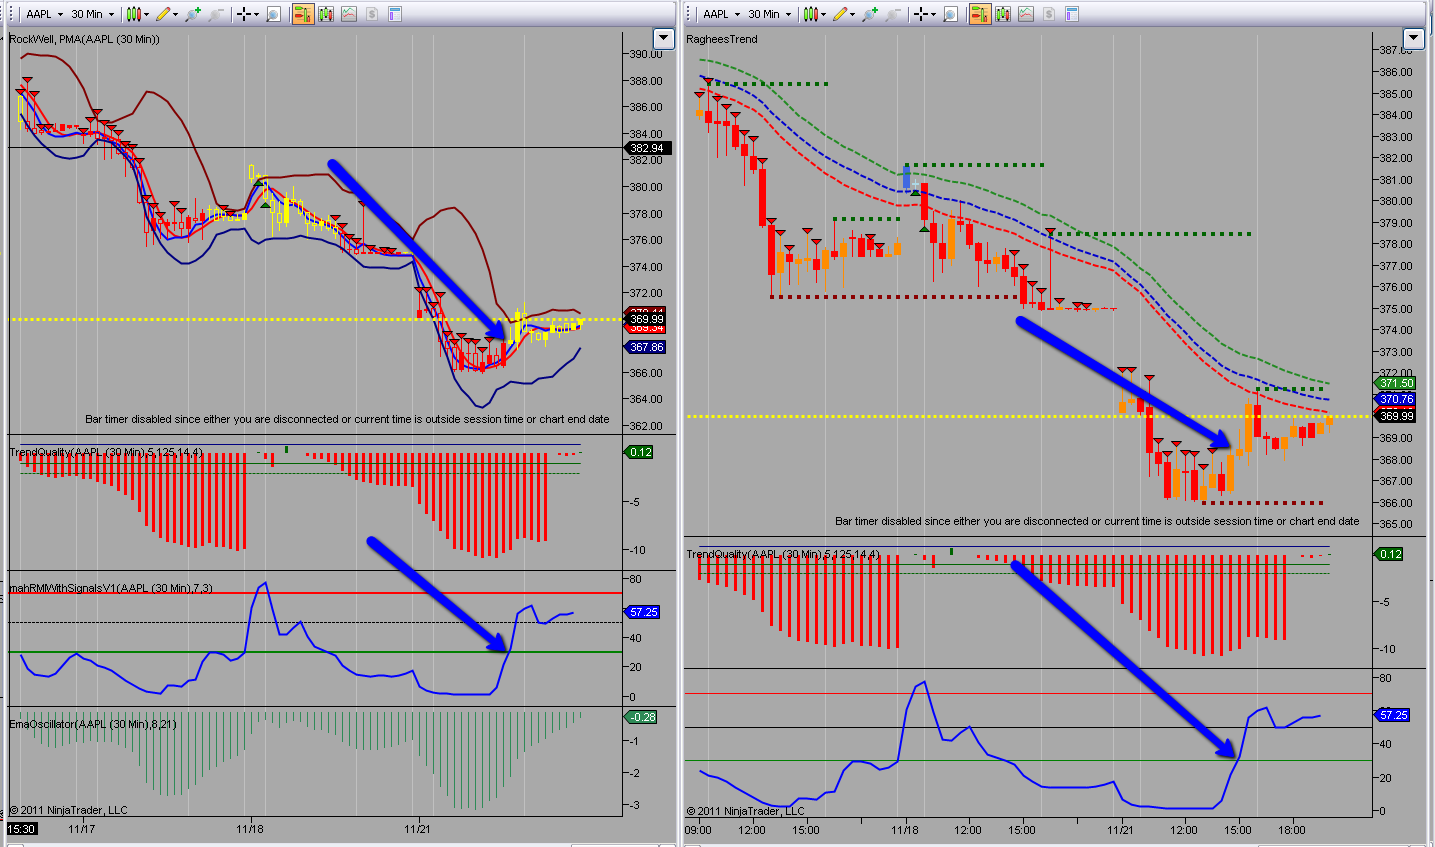Click the TrendQuality label in the left chart
Screen dimensions: 1435x847
point(106,452)
